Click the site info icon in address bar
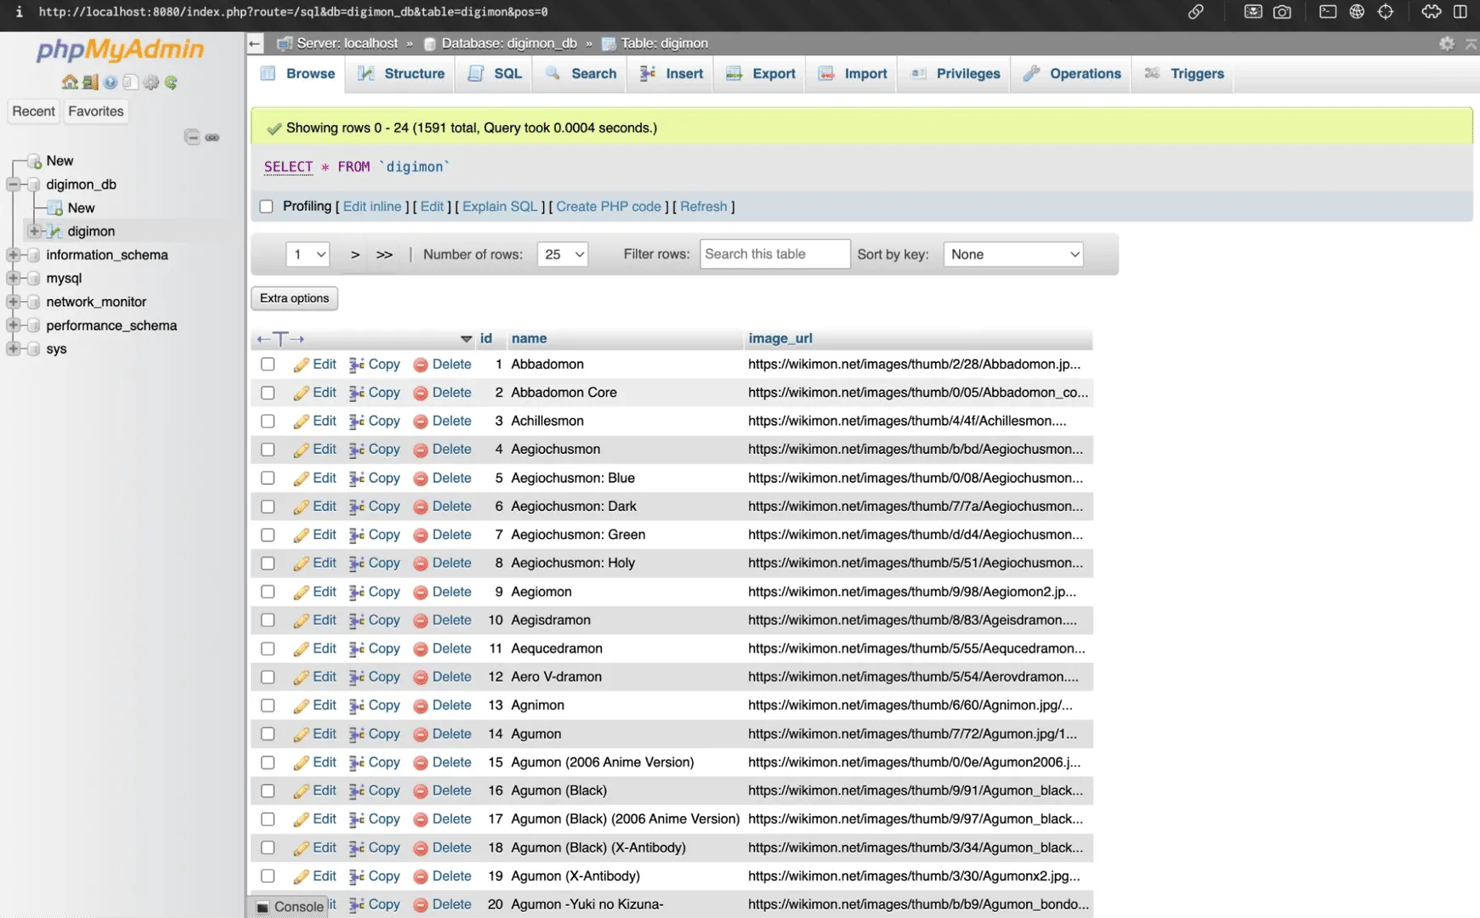The height and width of the screenshot is (918, 1480). tap(18, 12)
